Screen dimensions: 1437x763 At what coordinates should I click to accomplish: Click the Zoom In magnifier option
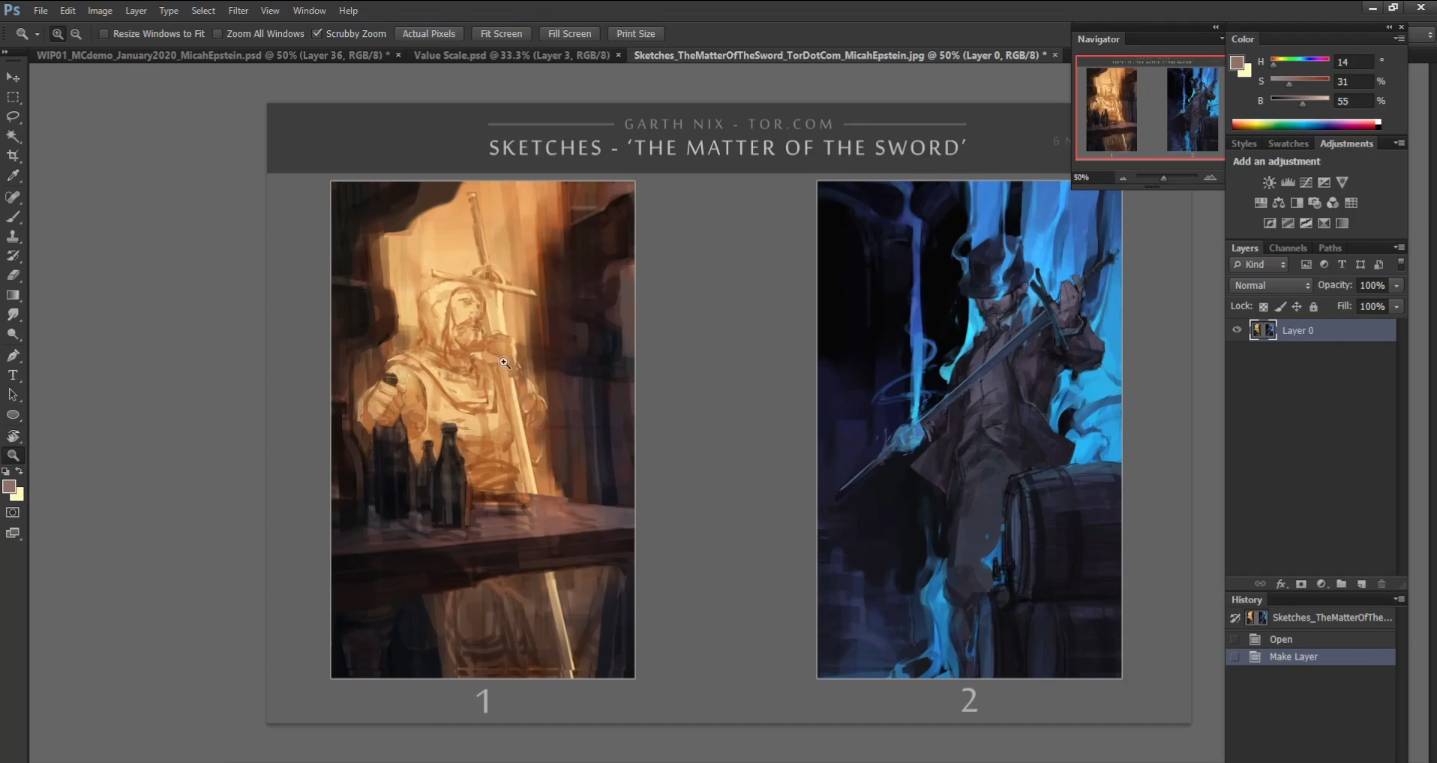pyautogui.click(x=58, y=34)
